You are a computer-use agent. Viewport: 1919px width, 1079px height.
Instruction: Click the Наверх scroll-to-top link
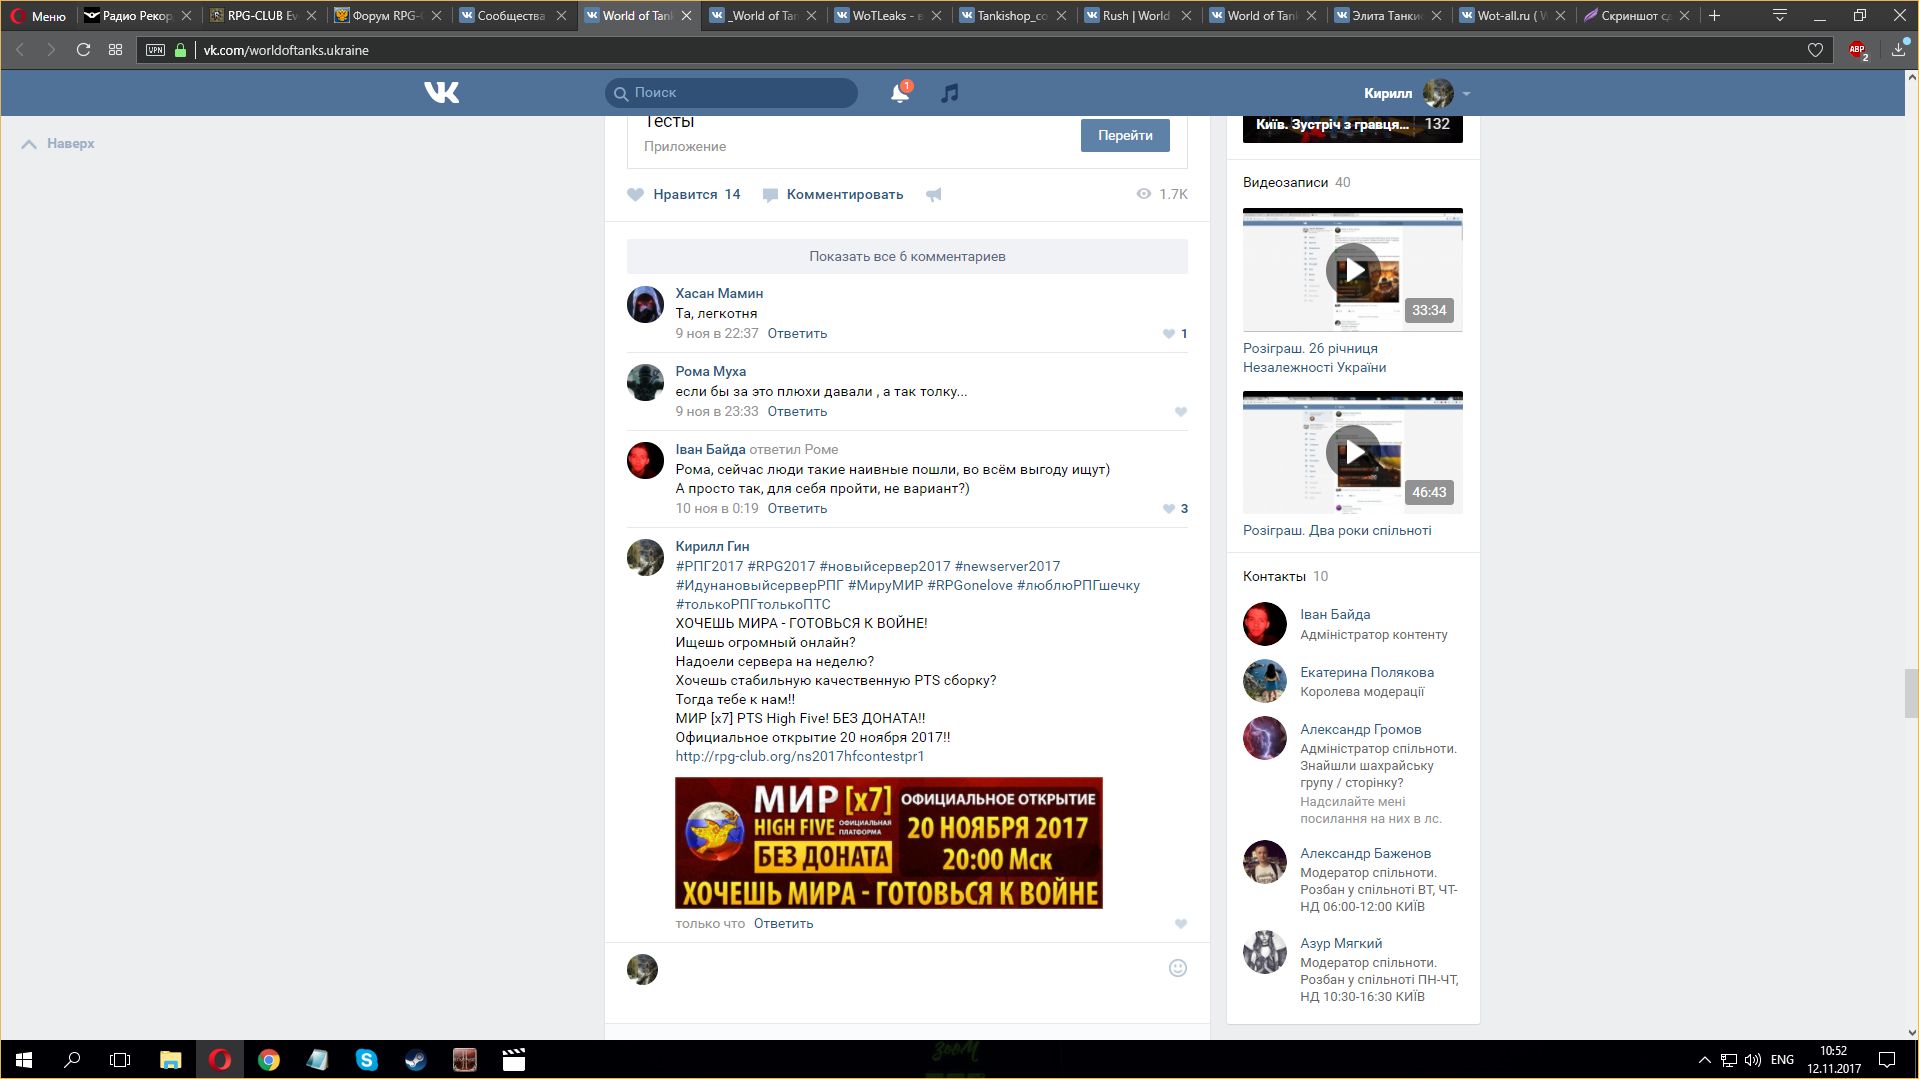click(59, 144)
